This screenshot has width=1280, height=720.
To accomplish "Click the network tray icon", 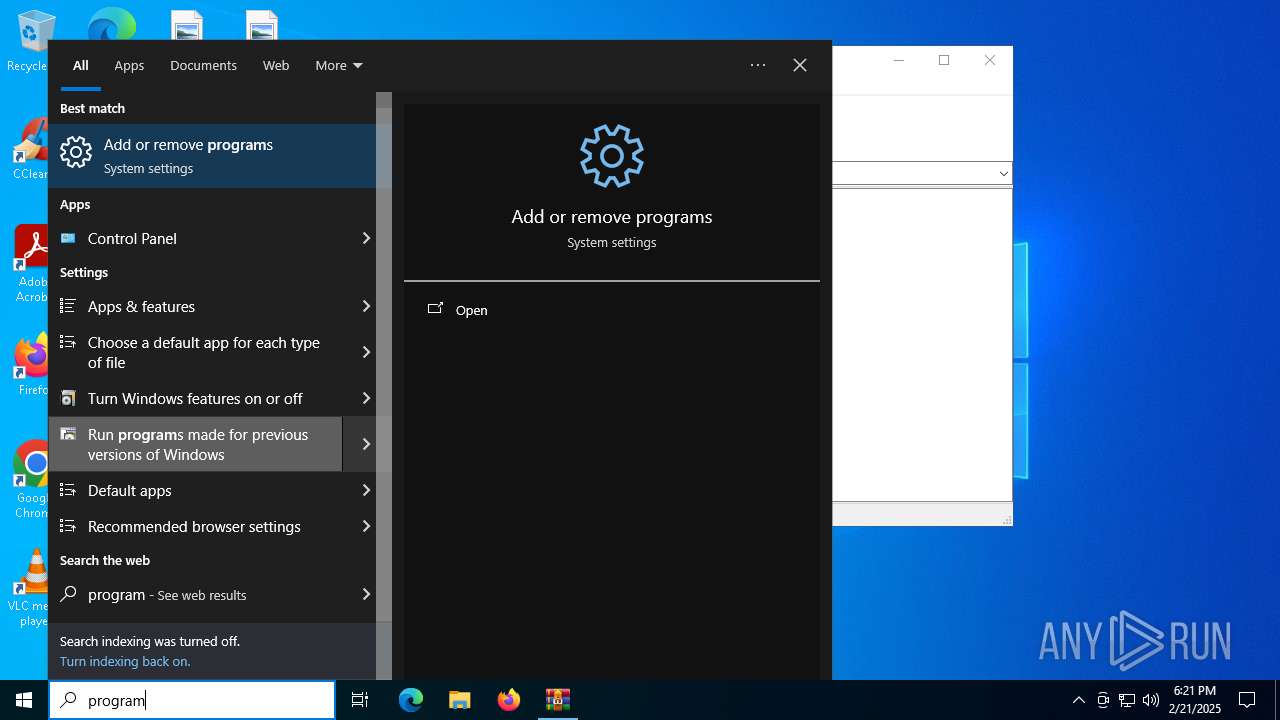I will pyautogui.click(x=1127, y=700).
